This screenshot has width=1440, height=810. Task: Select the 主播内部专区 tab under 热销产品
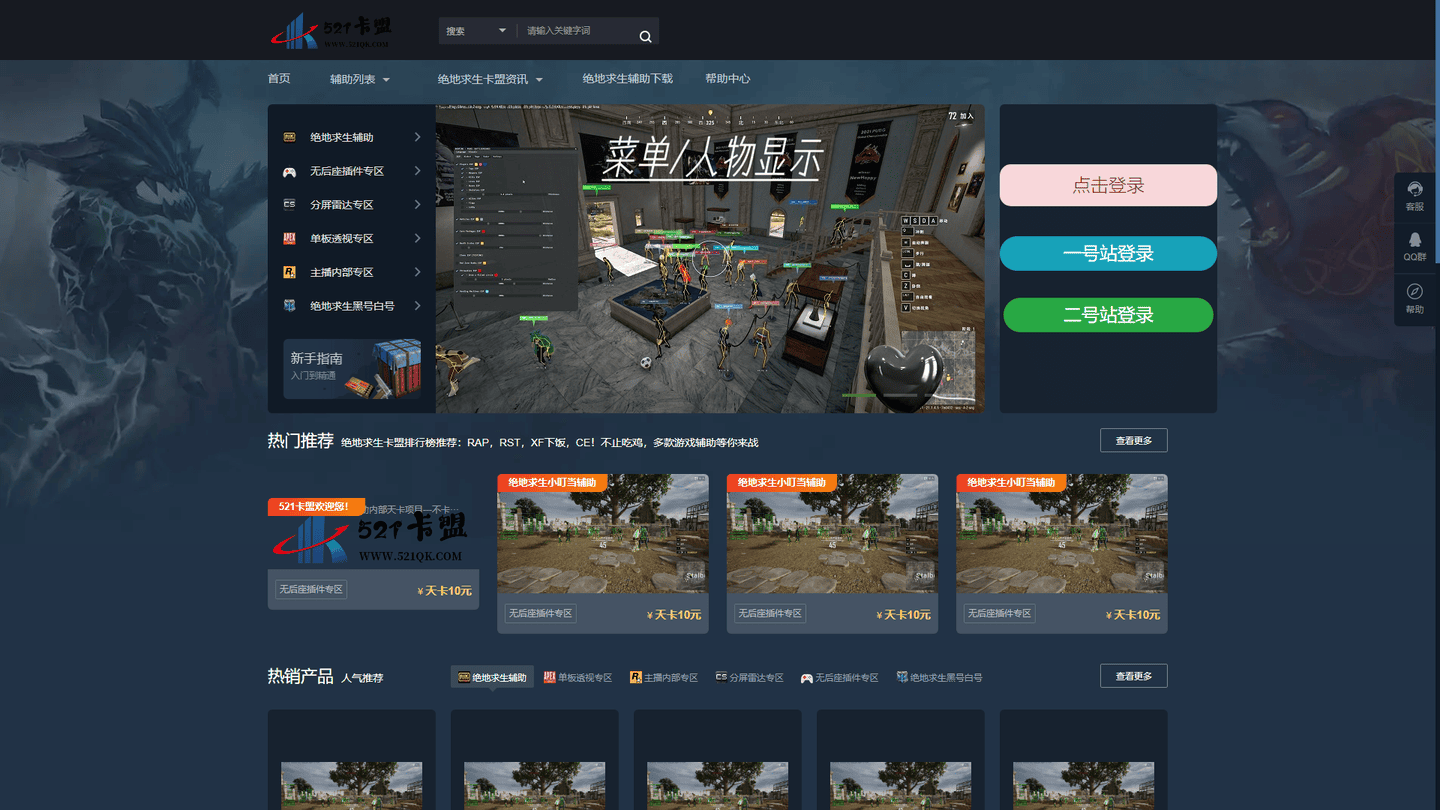tap(664, 677)
